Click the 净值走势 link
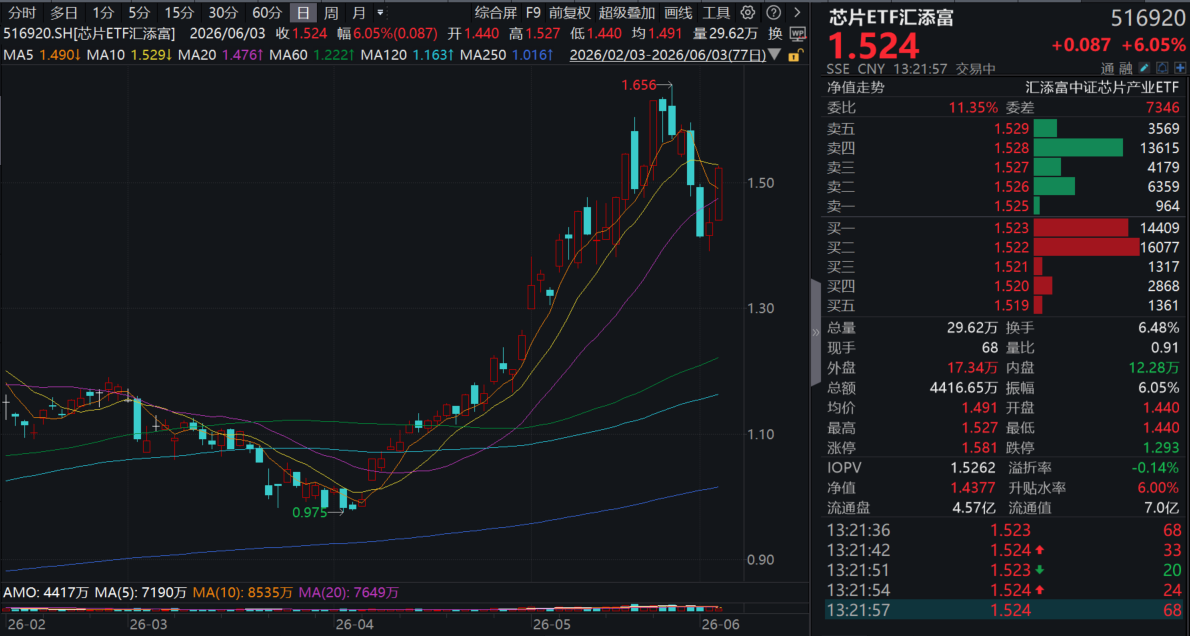 click(855, 87)
